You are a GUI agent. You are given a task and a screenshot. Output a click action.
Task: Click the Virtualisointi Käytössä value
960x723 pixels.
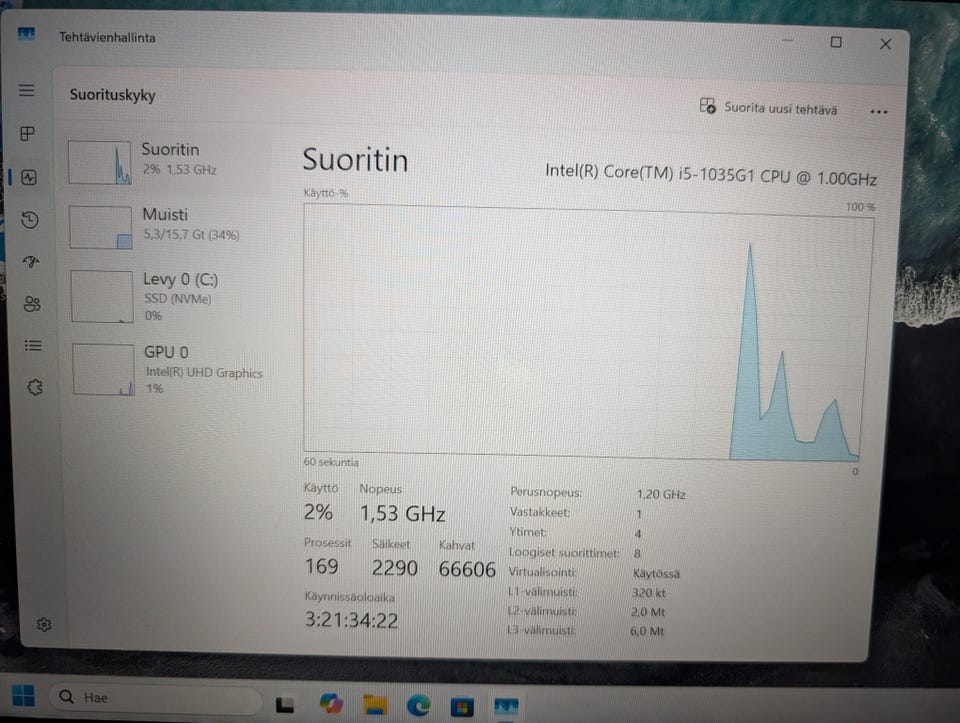pos(656,574)
